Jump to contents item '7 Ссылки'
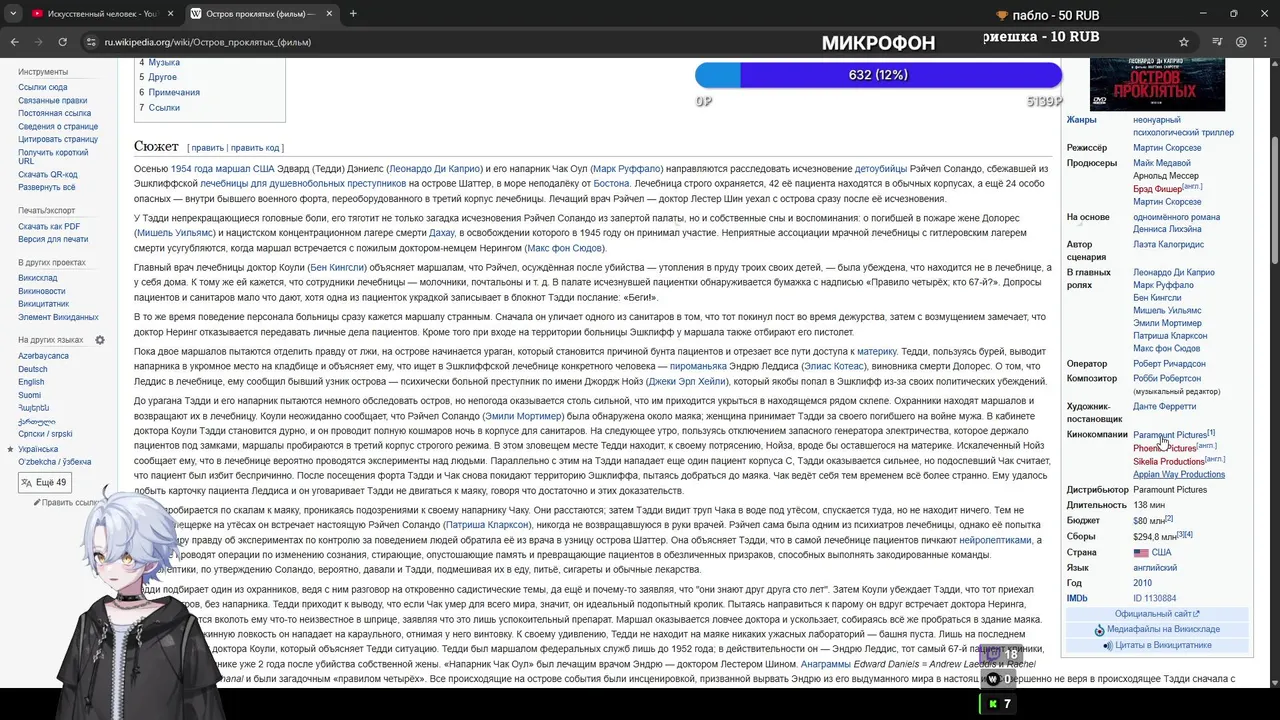1280x720 pixels. click(x=159, y=107)
